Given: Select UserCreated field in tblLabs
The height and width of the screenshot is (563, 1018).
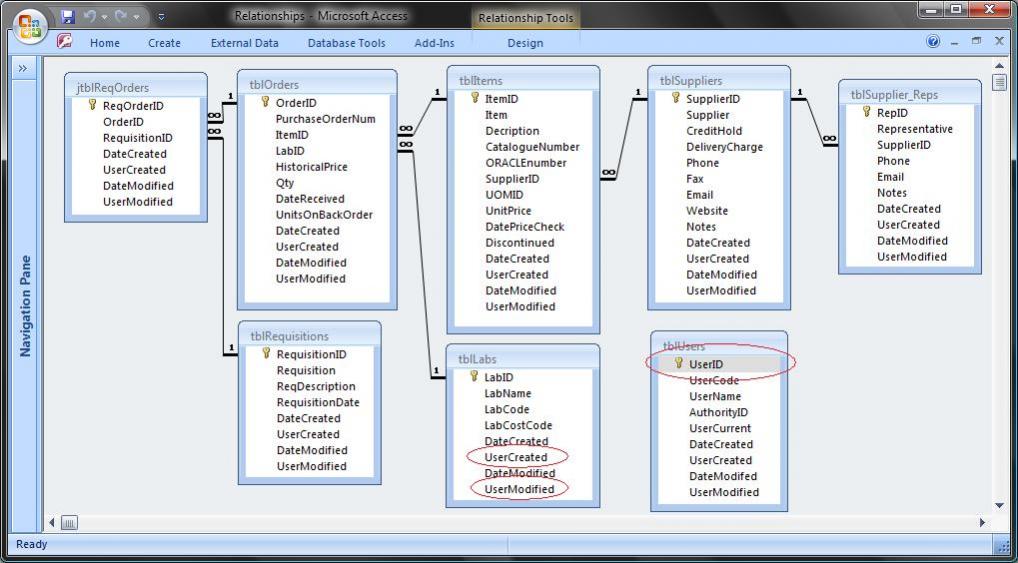Looking at the screenshot, I should (515, 457).
